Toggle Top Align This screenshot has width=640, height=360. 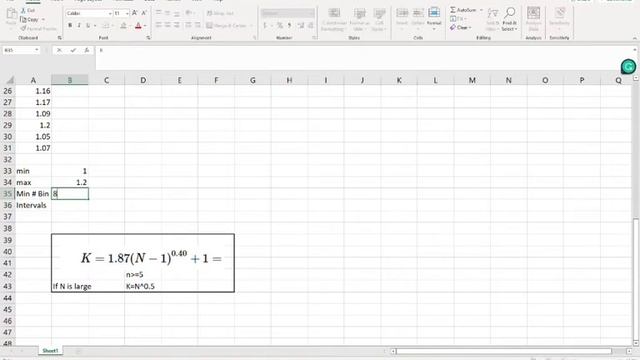point(159,13)
